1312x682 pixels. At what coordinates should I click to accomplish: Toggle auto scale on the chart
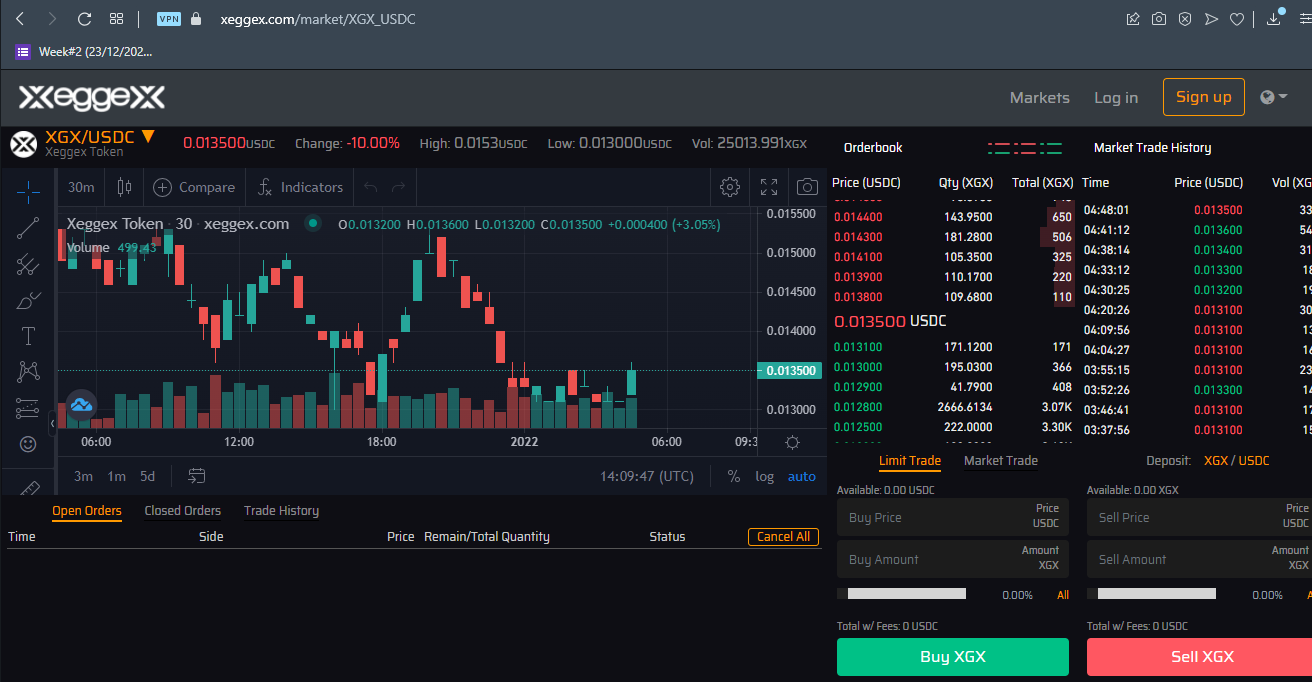(x=802, y=476)
